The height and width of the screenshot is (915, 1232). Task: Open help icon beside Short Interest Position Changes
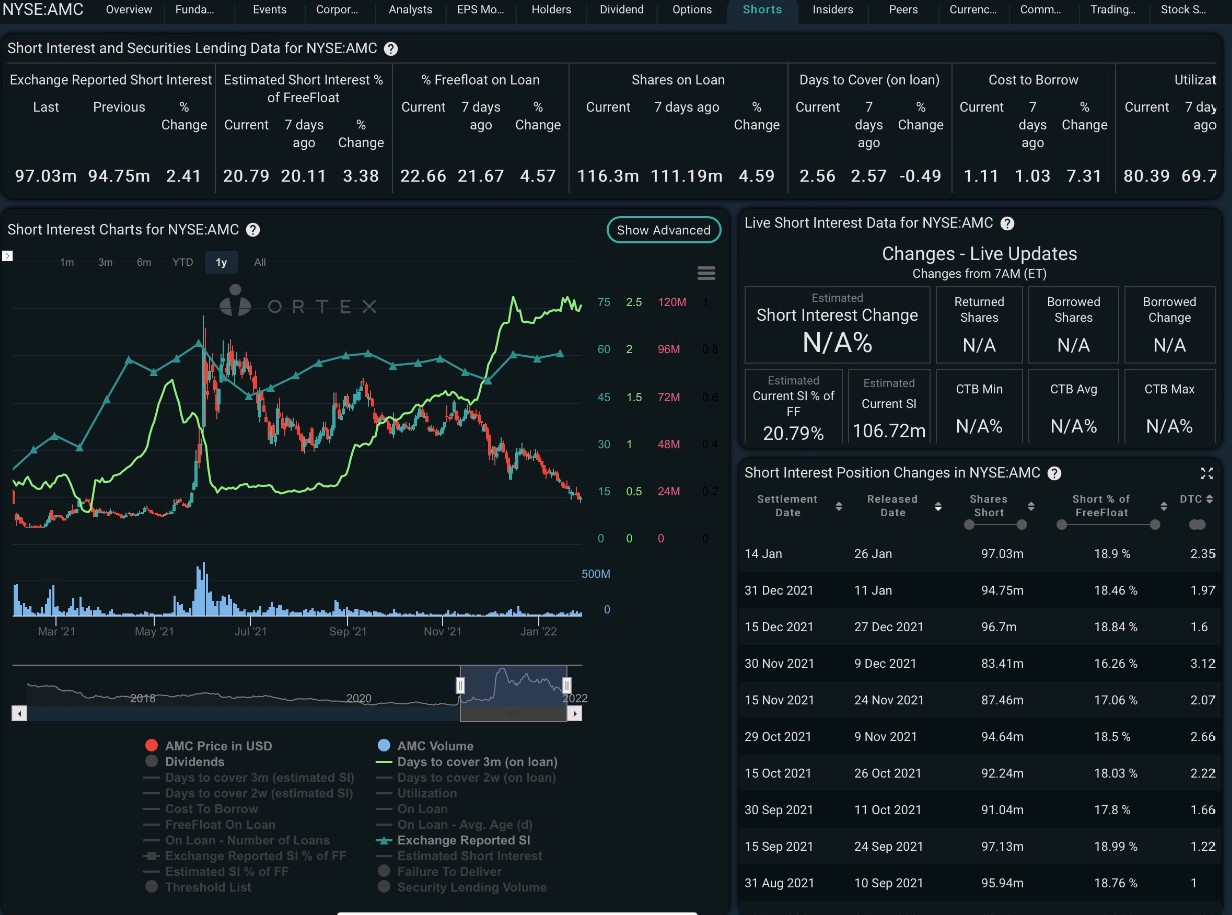1054,473
